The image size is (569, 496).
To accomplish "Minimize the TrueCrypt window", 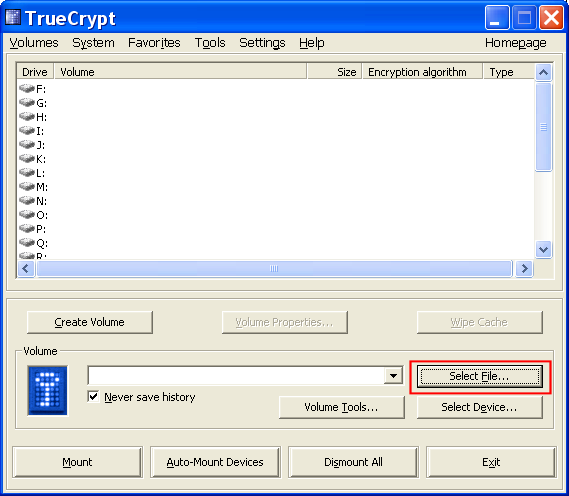I will tap(496, 17).
